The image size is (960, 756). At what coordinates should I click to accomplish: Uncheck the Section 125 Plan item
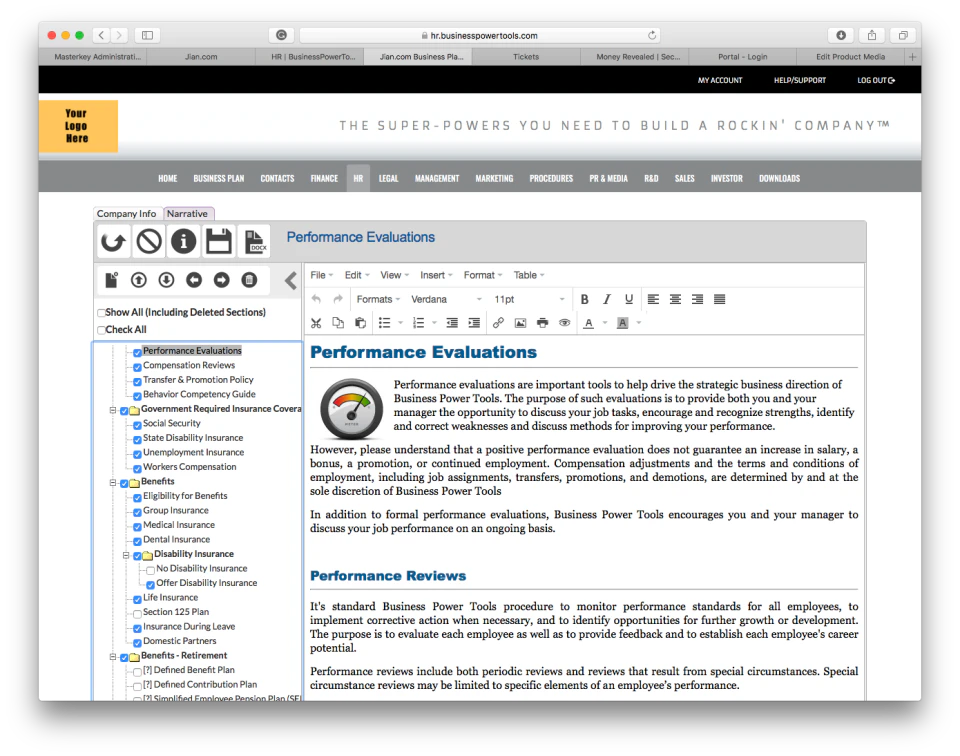[136, 611]
